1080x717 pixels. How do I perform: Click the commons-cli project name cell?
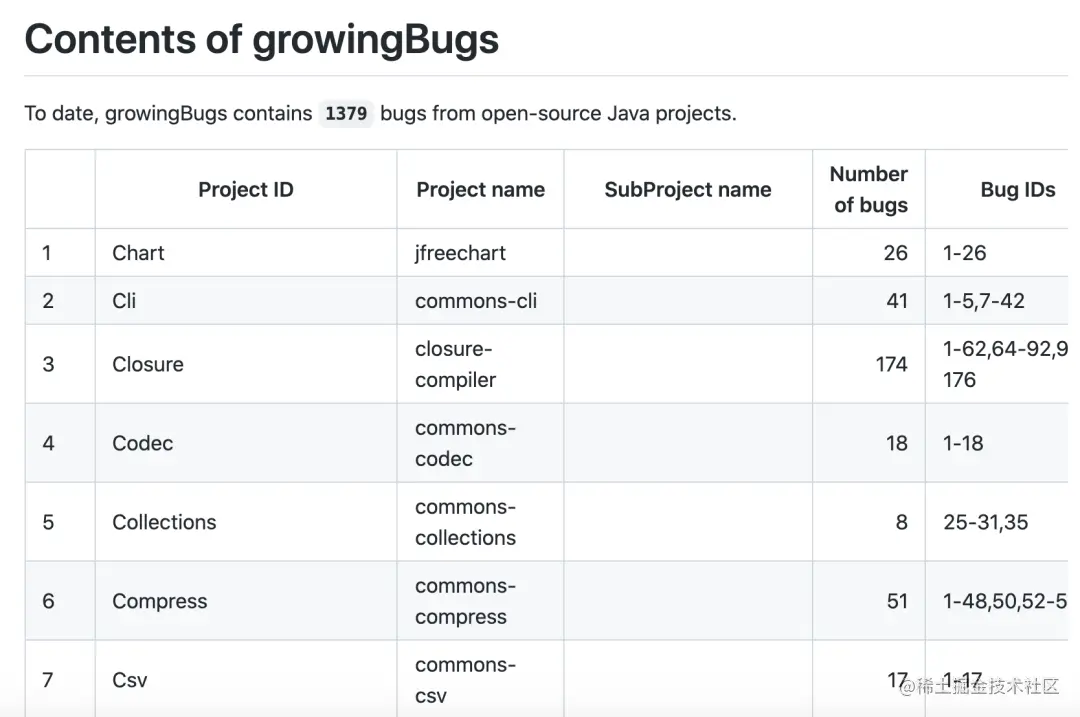480,301
